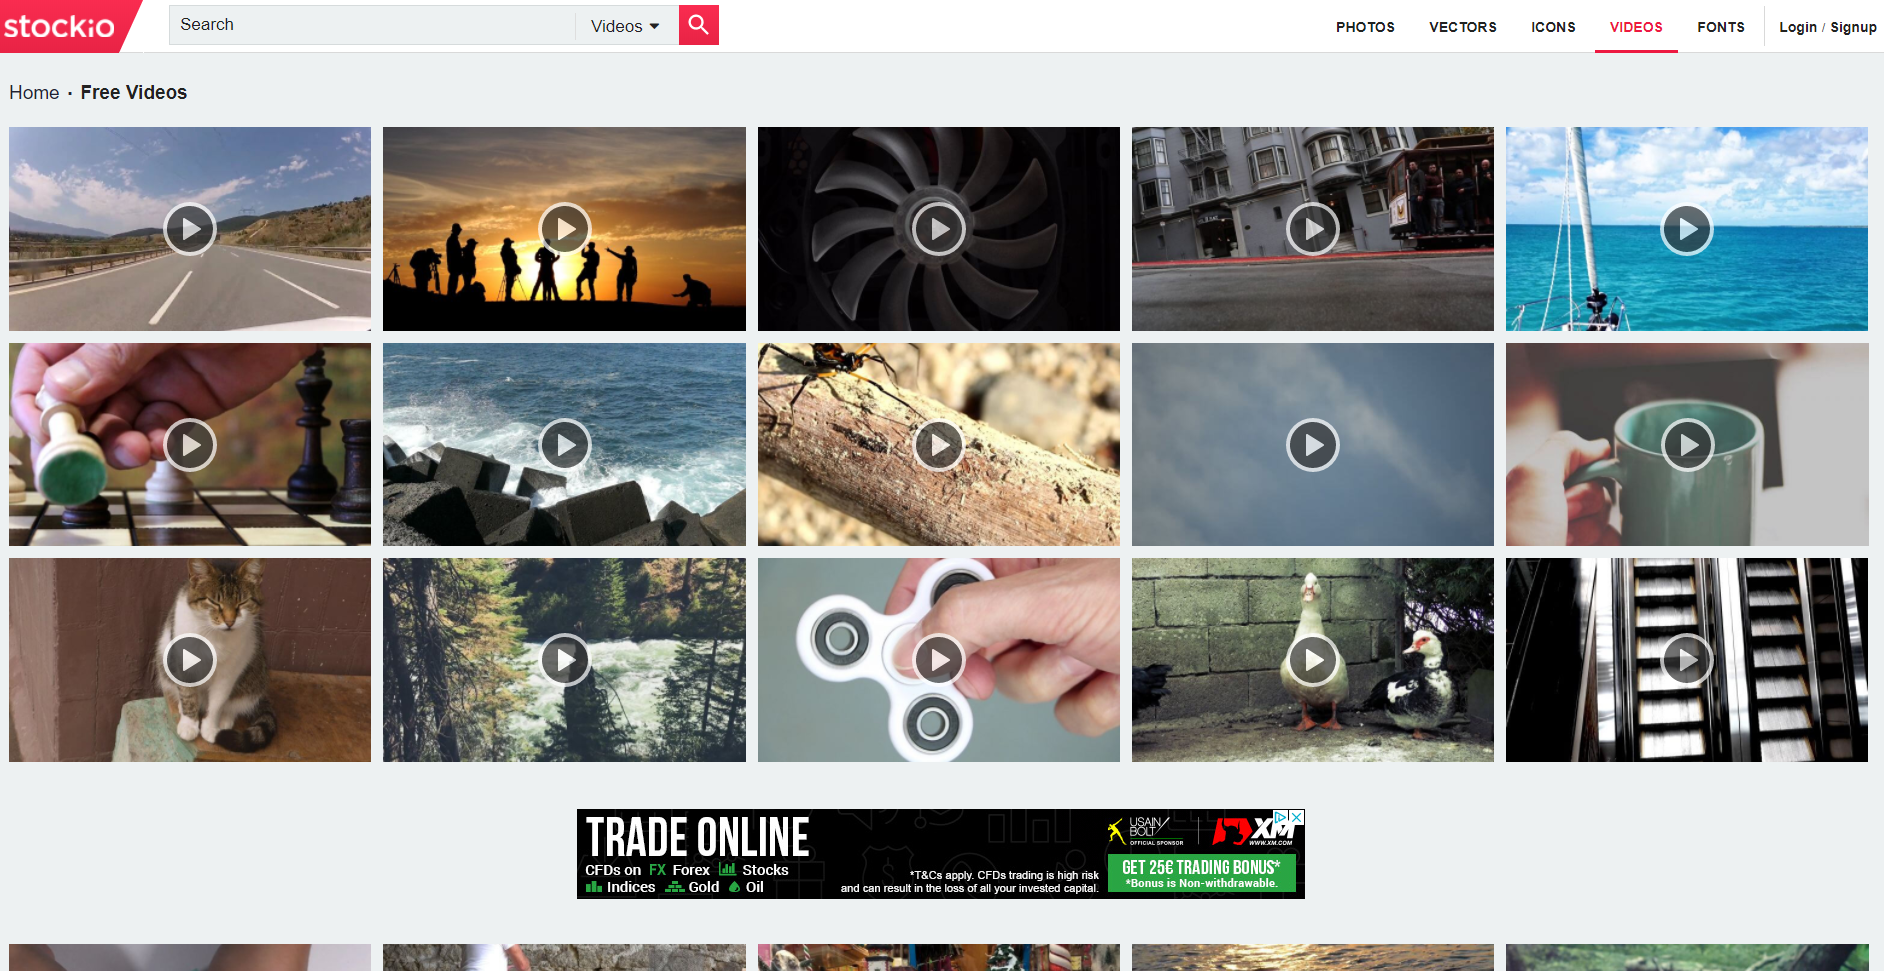This screenshot has width=1884, height=971.
Task: Close the XM ad with X icon
Action: [x=1297, y=817]
